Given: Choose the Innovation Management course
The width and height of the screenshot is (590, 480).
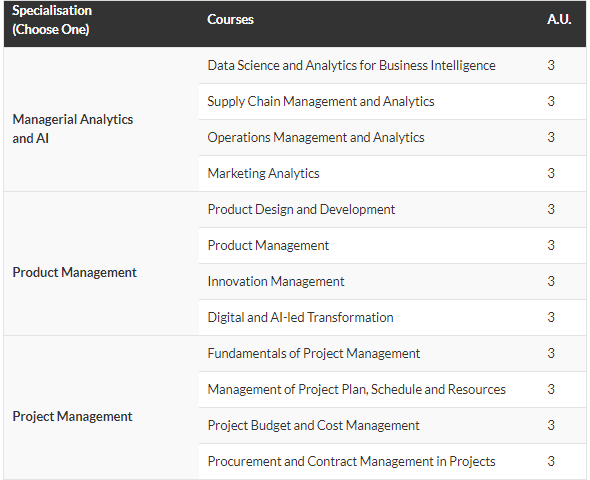Looking at the screenshot, I should coord(276,281).
